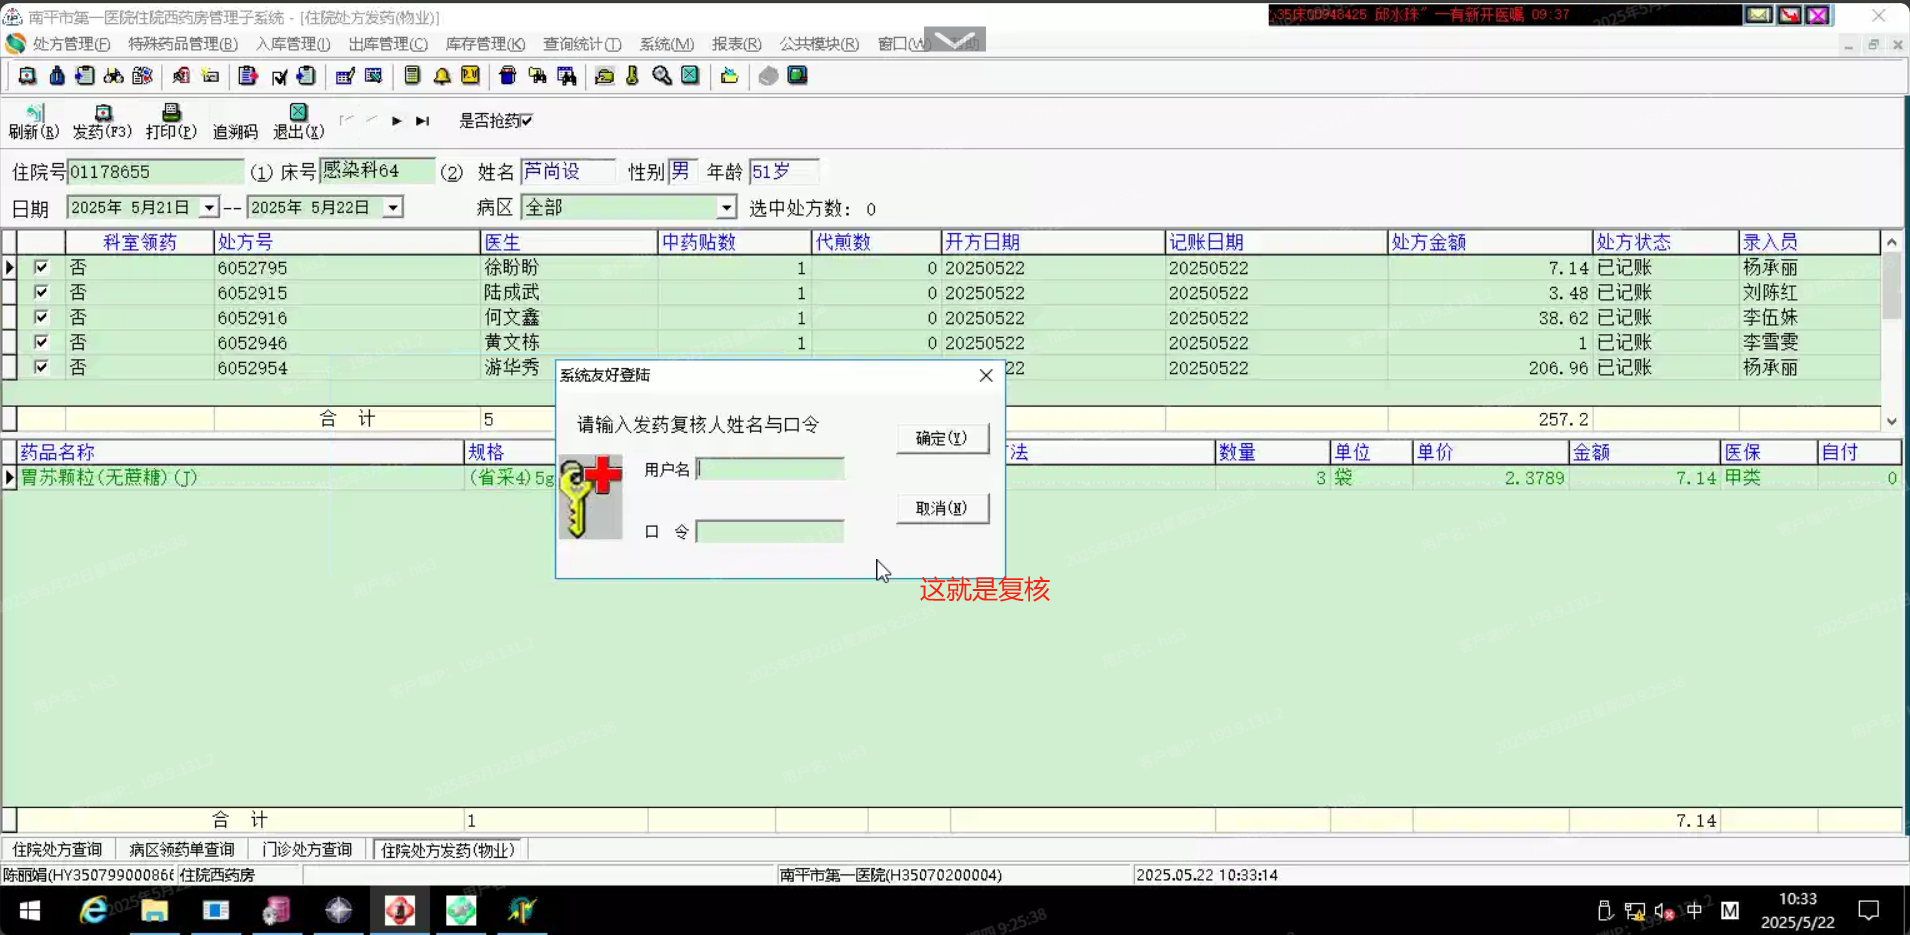
Task: Click the Refresh 刷新(R) toolbar button
Action: click(x=33, y=121)
